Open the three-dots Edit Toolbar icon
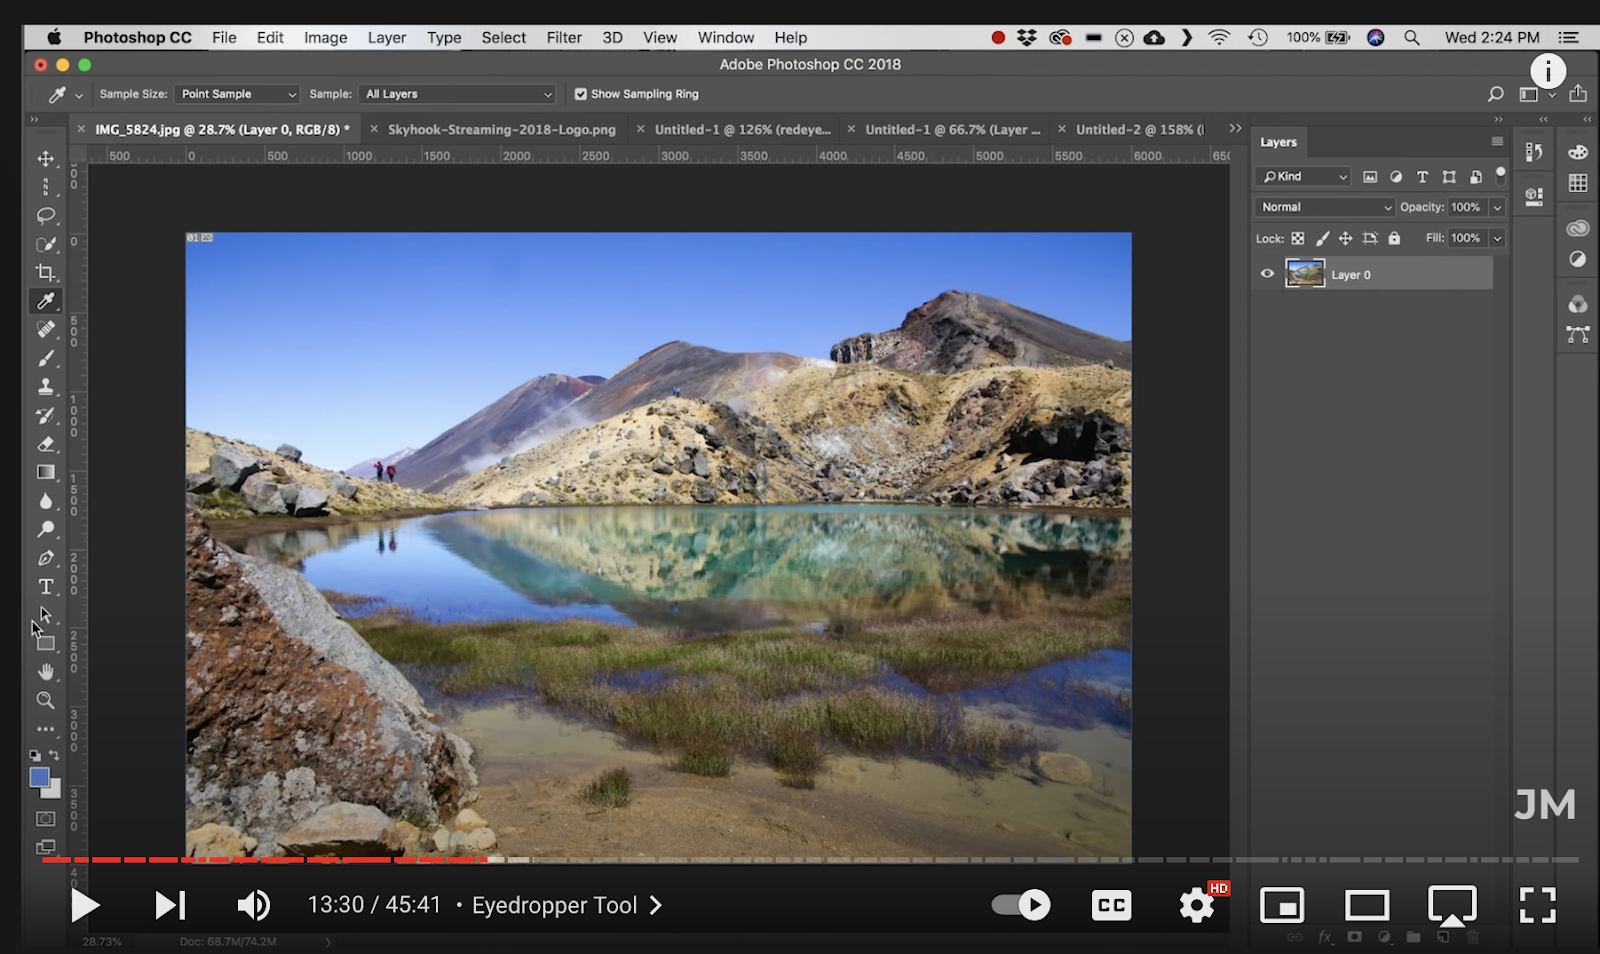This screenshot has width=1600, height=954. coord(46,729)
